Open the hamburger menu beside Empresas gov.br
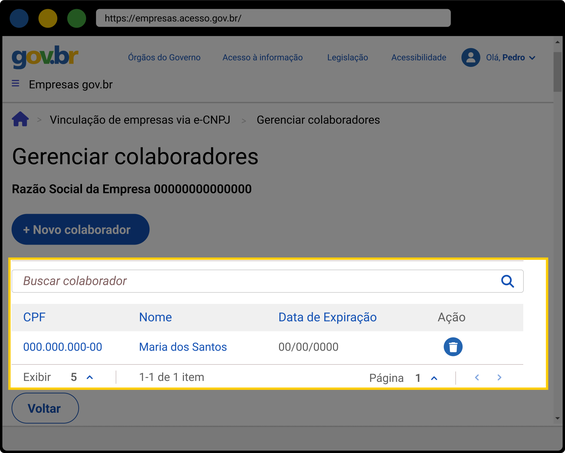The width and height of the screenshot is (565, 453). click(x=15, y=84)
